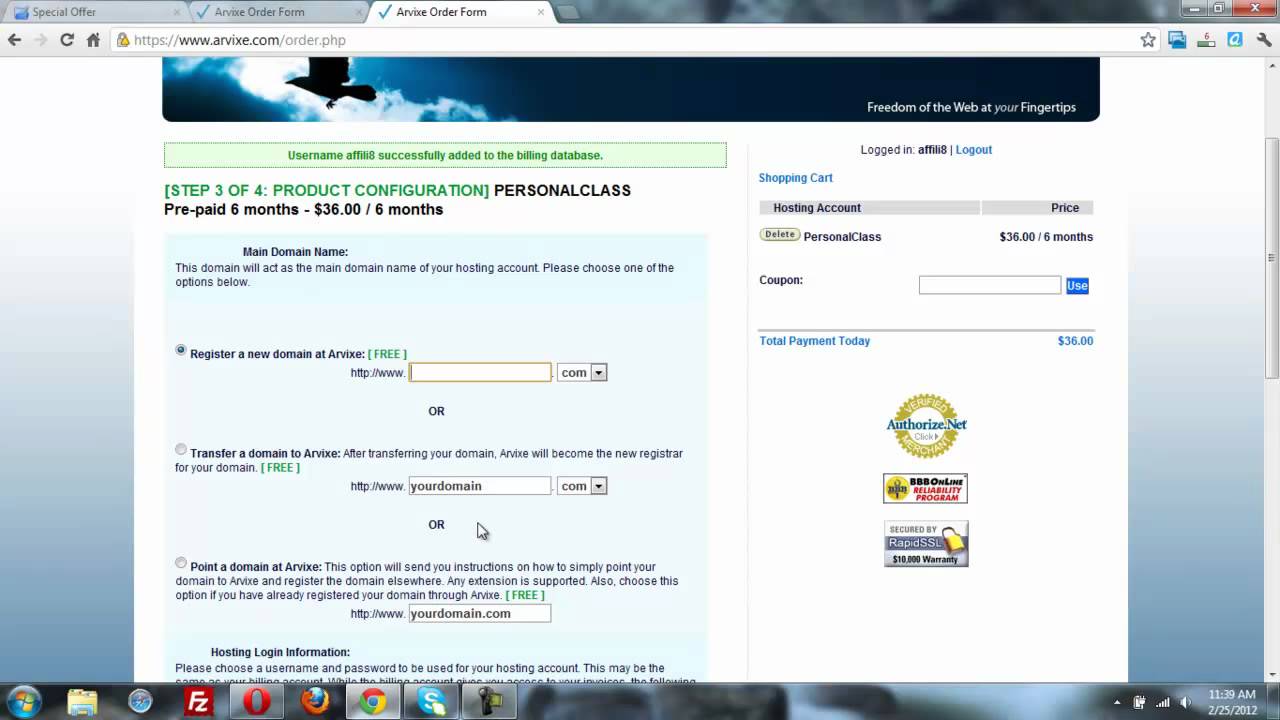Switch to Google Chrome in the taskbar

tap(373, 702)
